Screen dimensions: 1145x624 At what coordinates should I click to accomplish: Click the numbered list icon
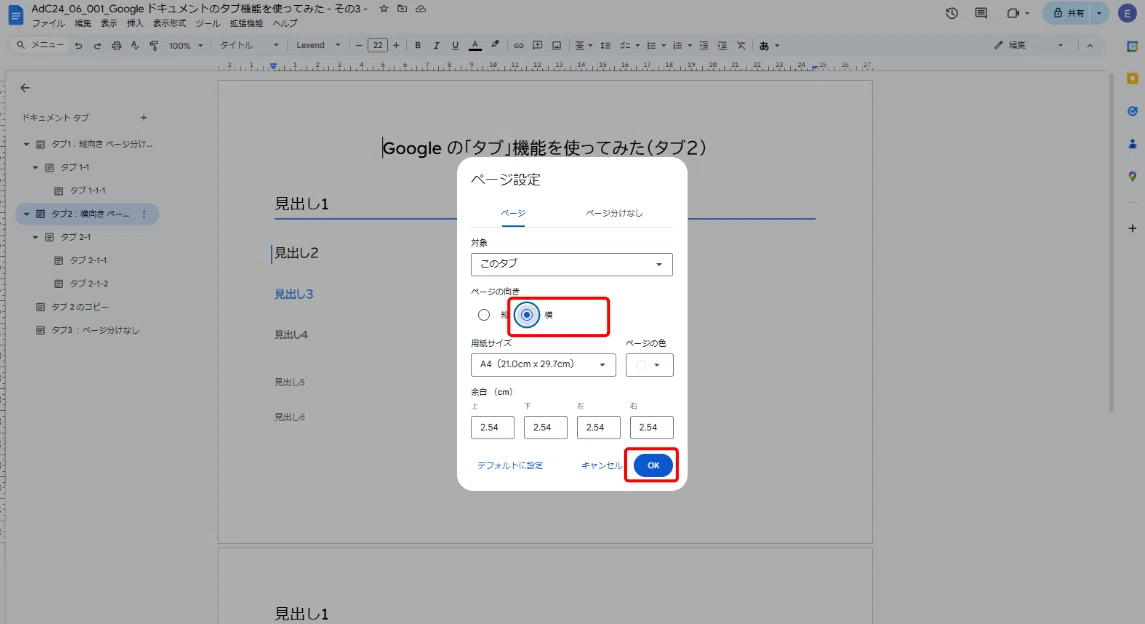(678, 45)
